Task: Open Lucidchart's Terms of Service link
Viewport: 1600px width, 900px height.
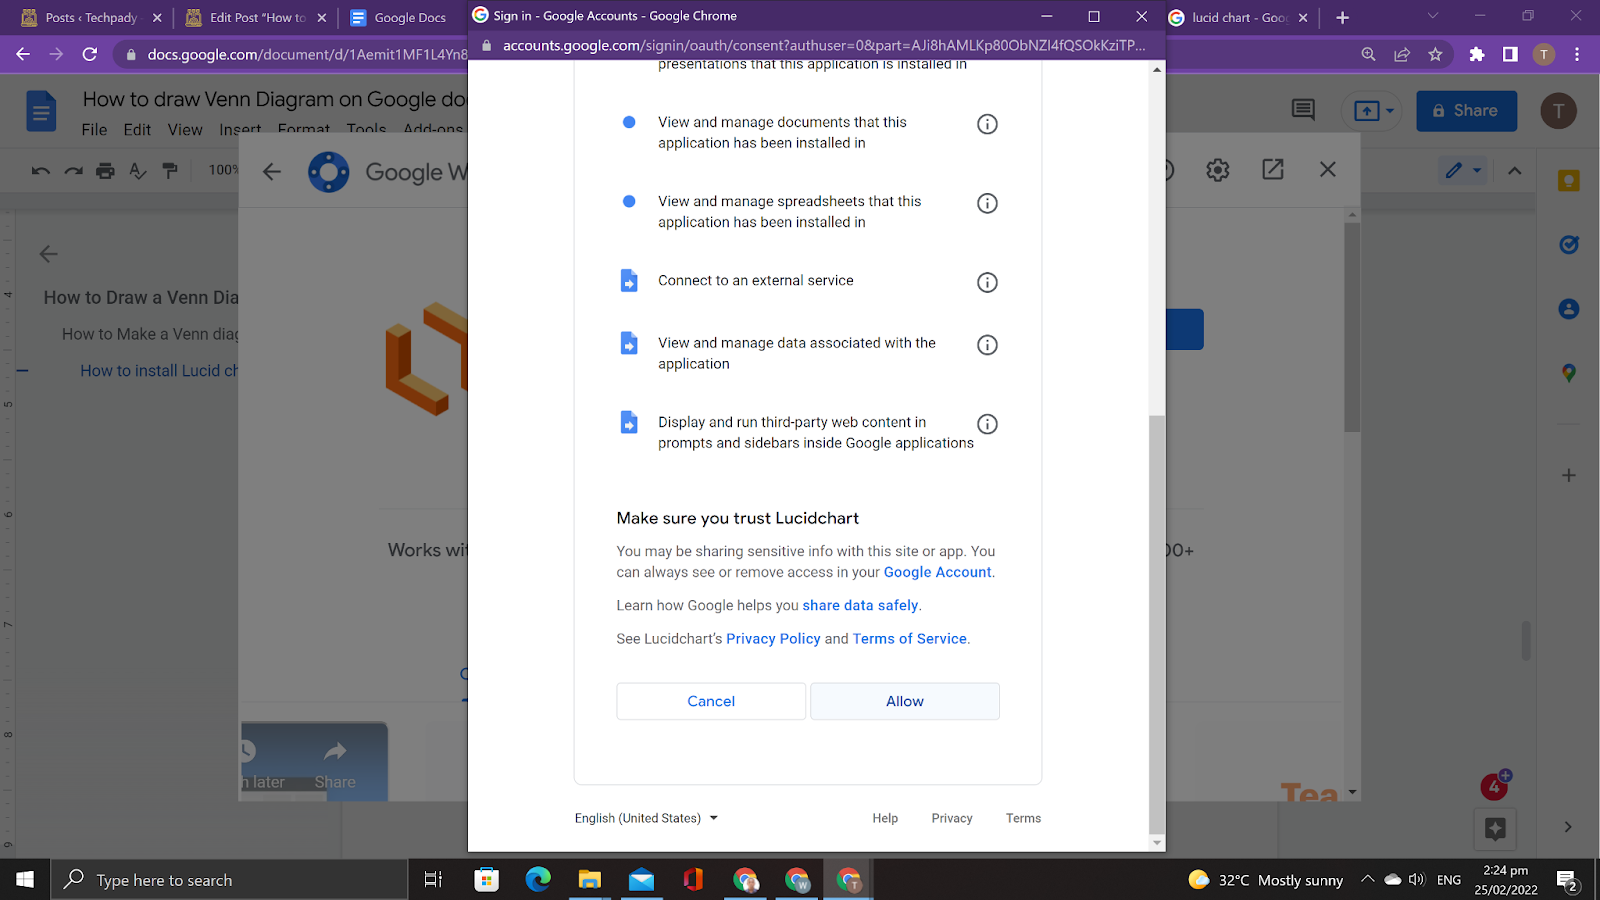Action: tap(910, 639)
